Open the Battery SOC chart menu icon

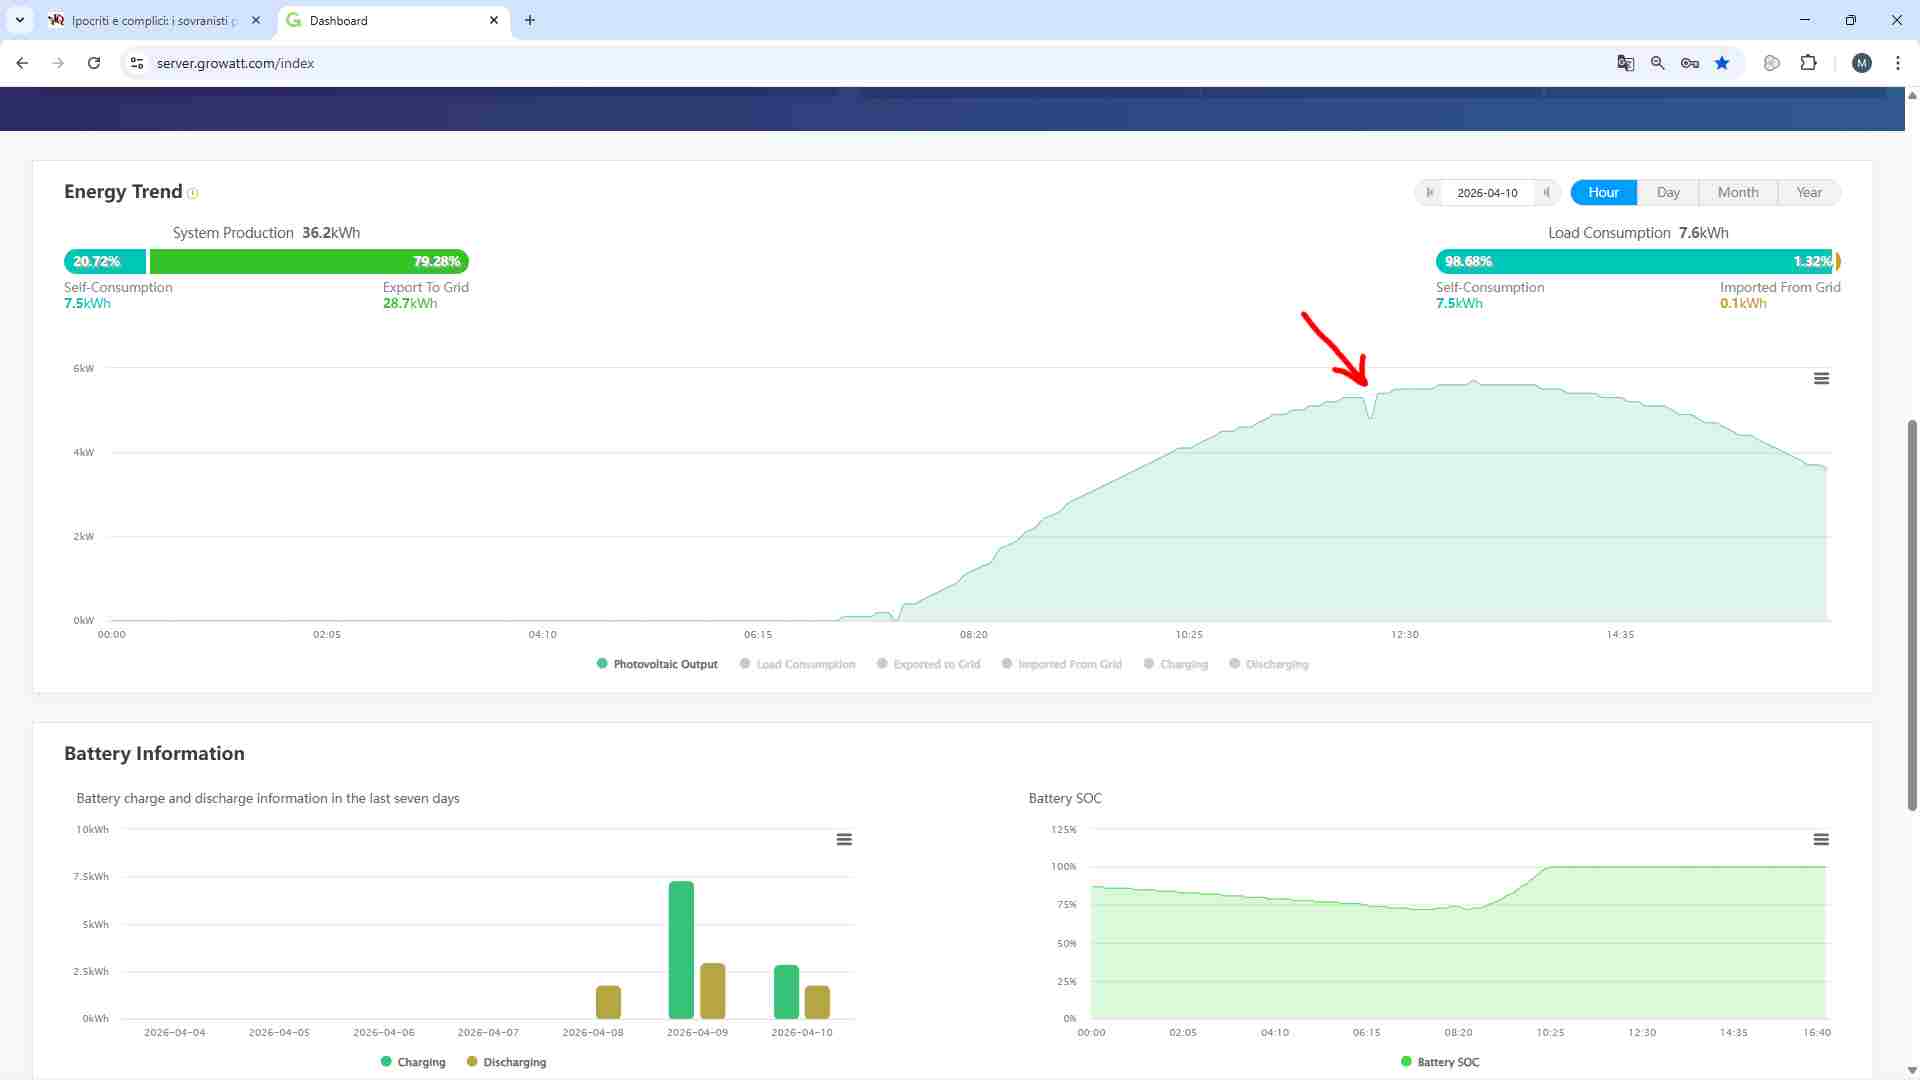[x=1821, y=839]
